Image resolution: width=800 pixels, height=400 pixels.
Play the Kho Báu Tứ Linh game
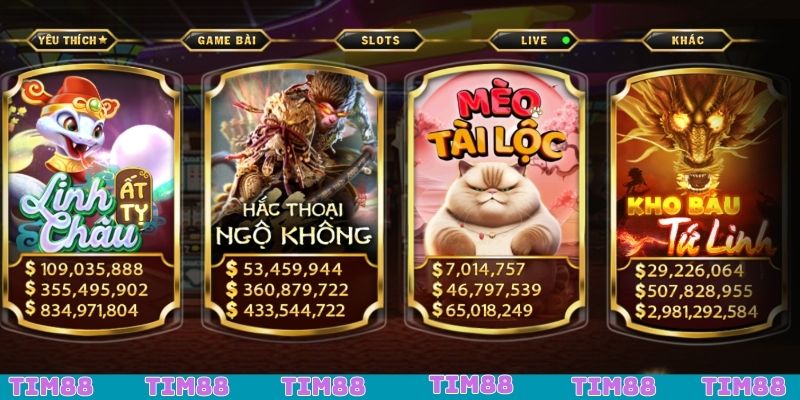tap(698, 198)
